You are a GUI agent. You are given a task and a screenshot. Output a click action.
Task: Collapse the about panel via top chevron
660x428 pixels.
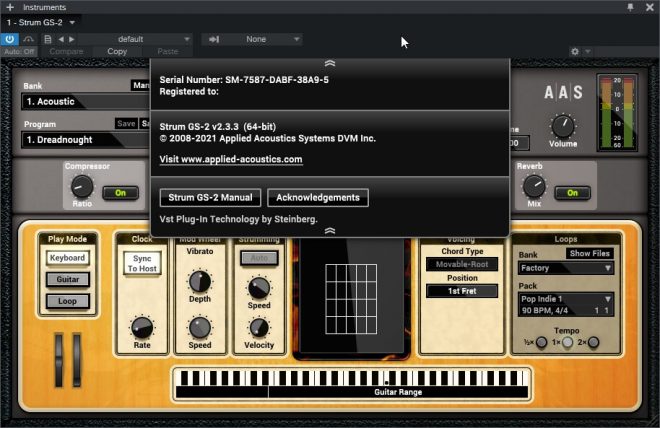click(x=330, y=63)
